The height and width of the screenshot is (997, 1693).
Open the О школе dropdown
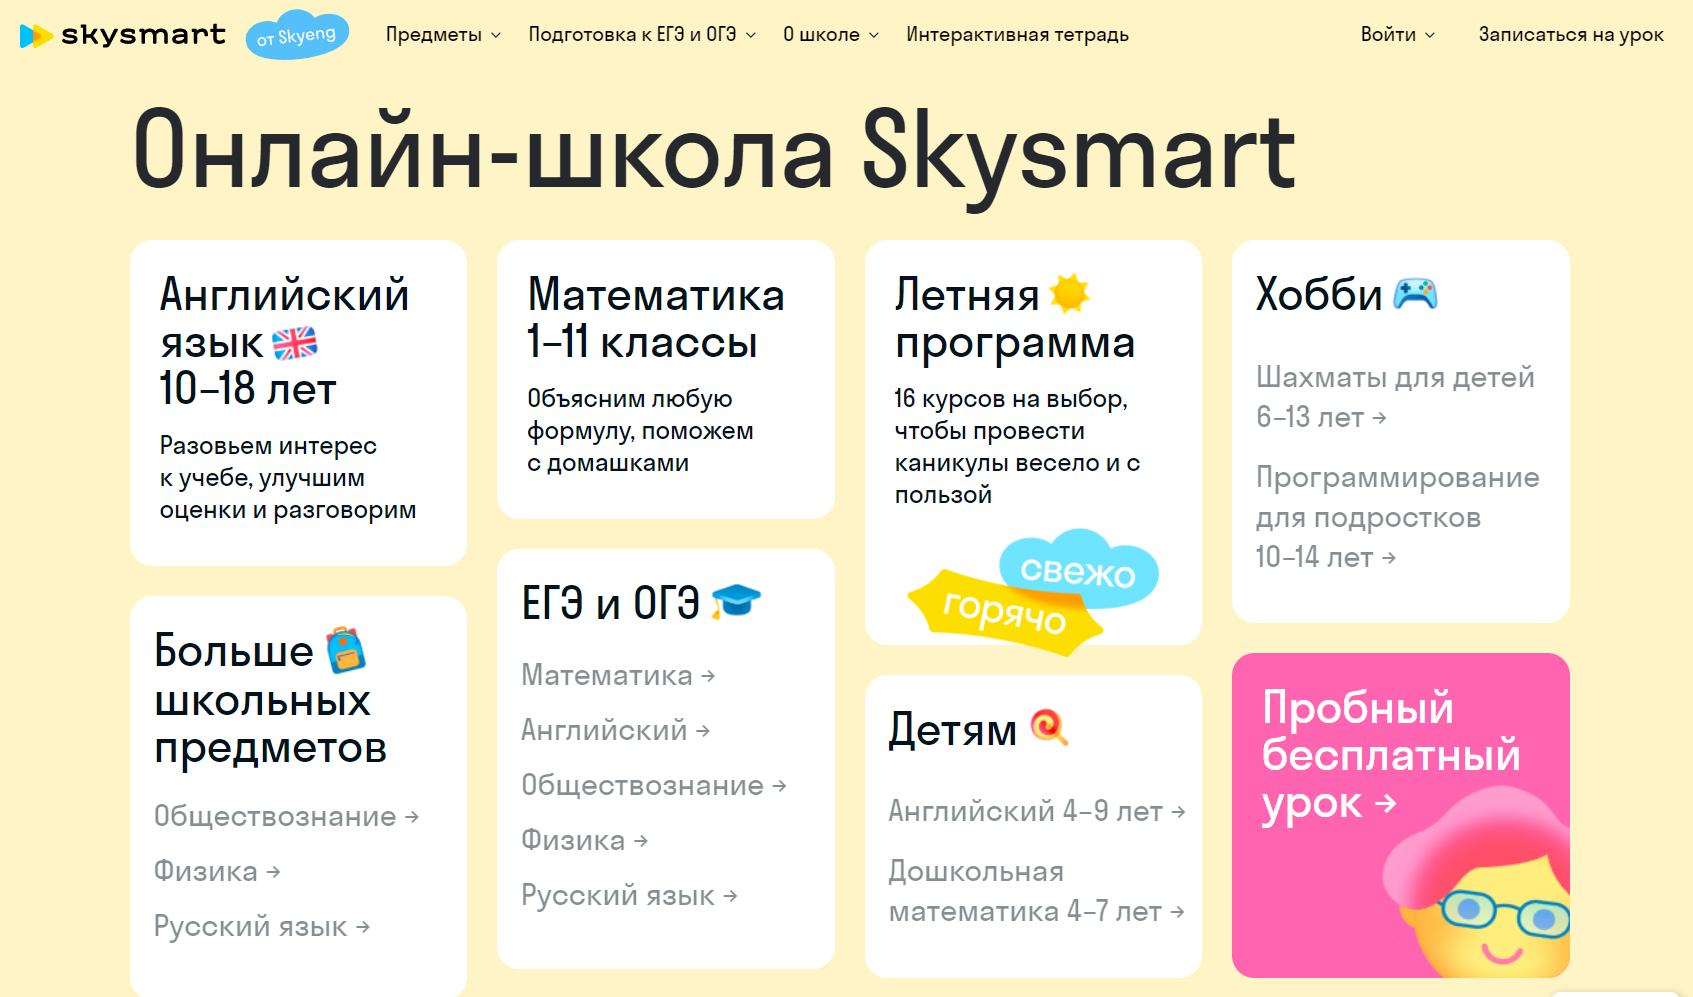pos(829,34)
